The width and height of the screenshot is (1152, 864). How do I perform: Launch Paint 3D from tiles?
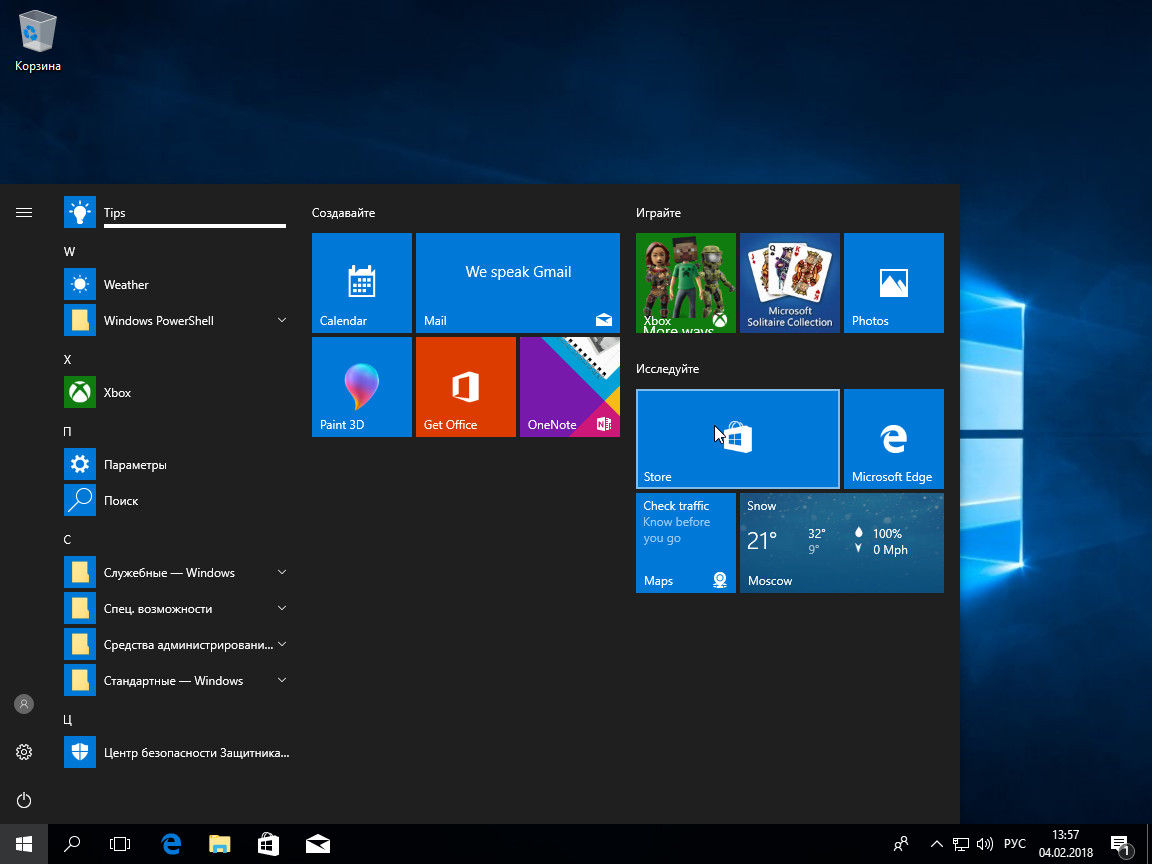[361, 386]
